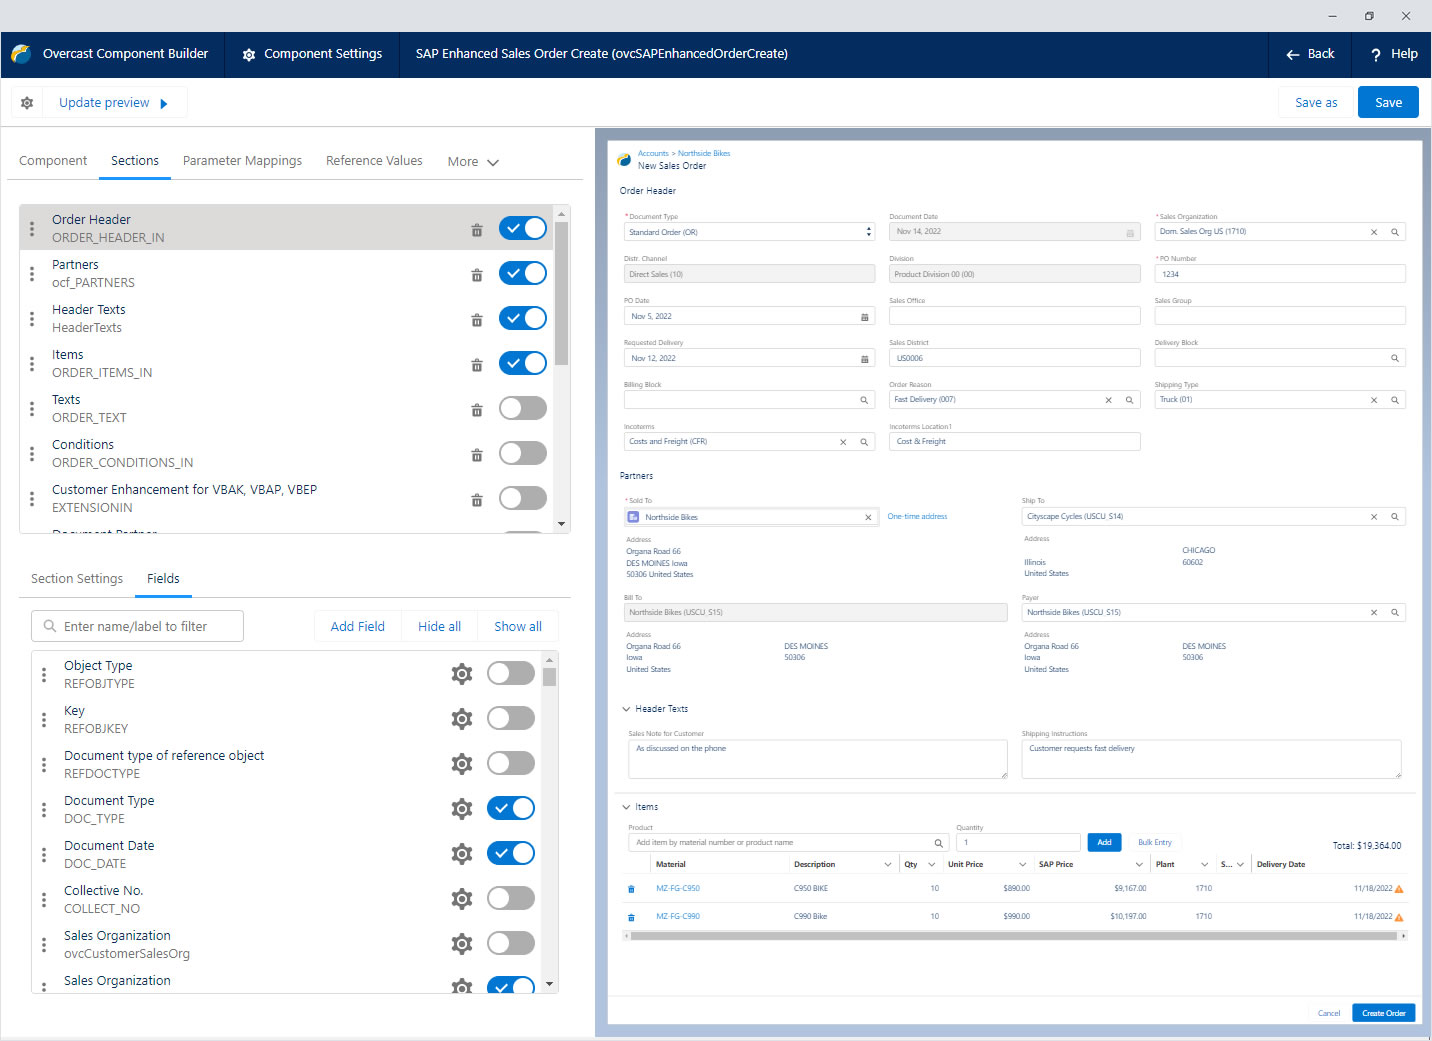This screenshot has width=1432, height=1041.
Task: Click drag handle for Object Type field
Action: 44,675
